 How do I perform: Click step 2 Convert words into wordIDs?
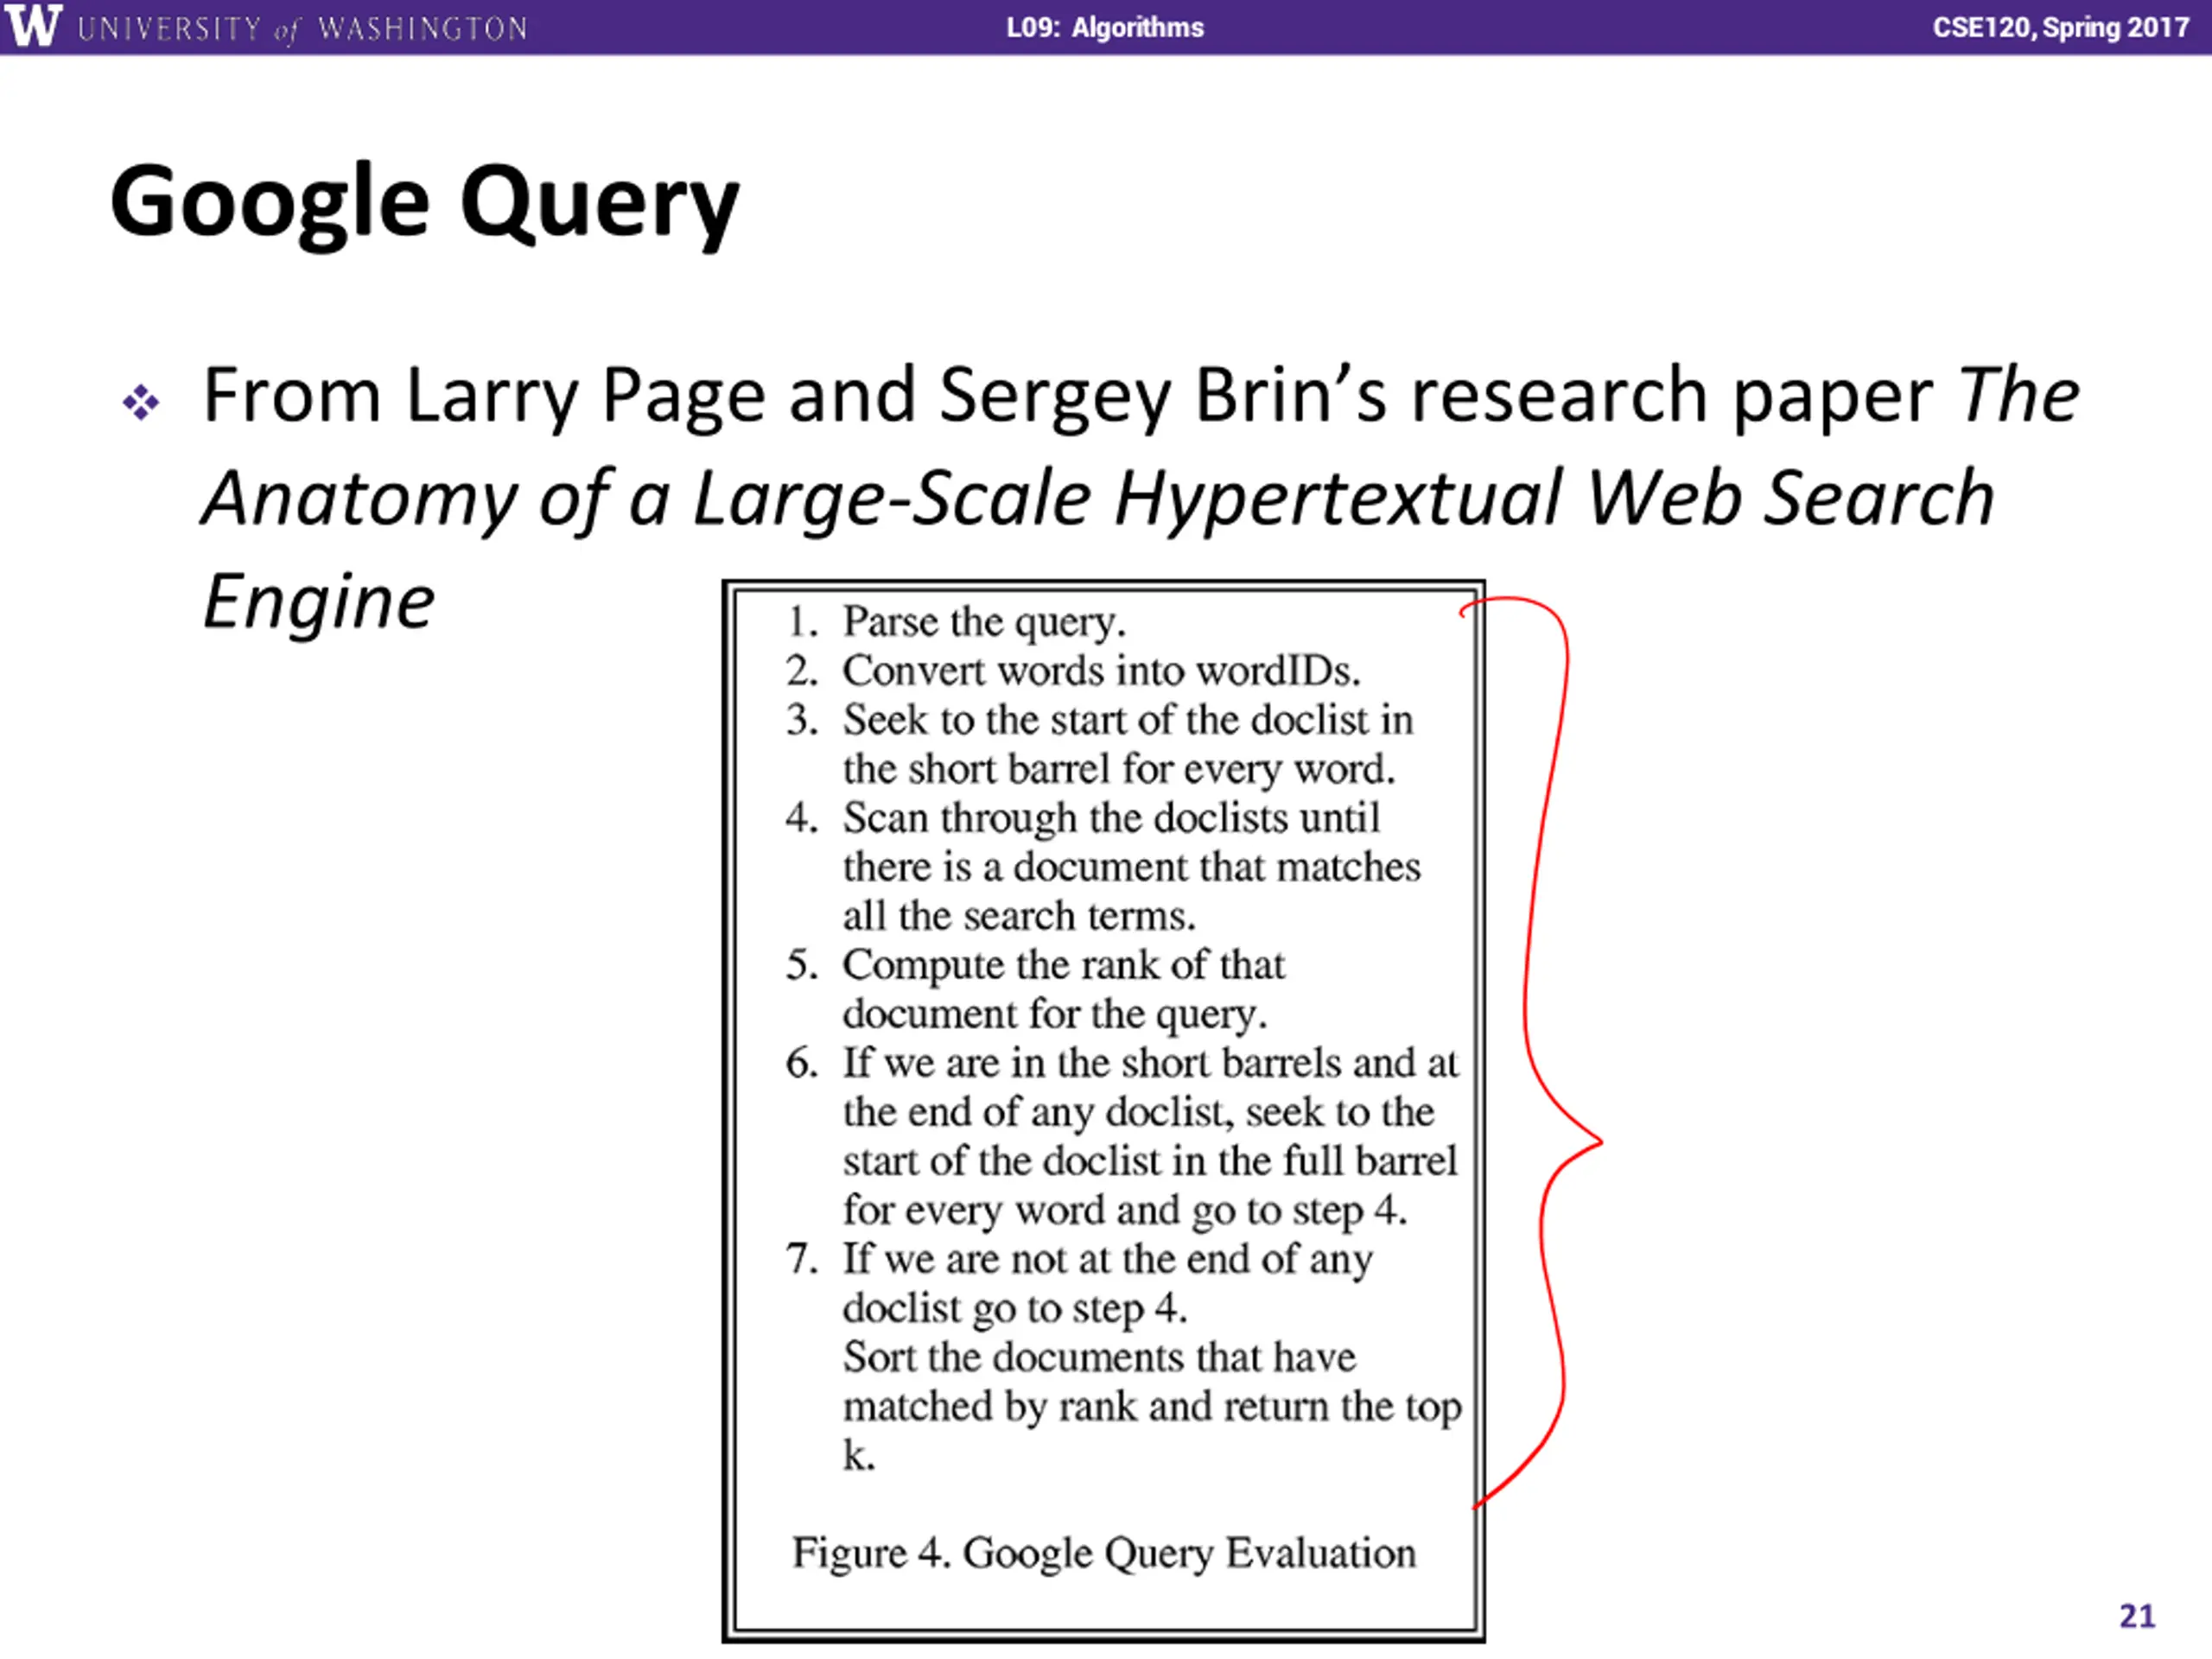tap(1073, 671)
